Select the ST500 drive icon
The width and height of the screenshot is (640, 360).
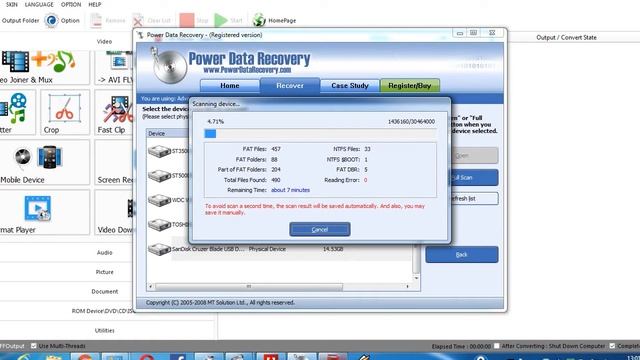(159, 176)
